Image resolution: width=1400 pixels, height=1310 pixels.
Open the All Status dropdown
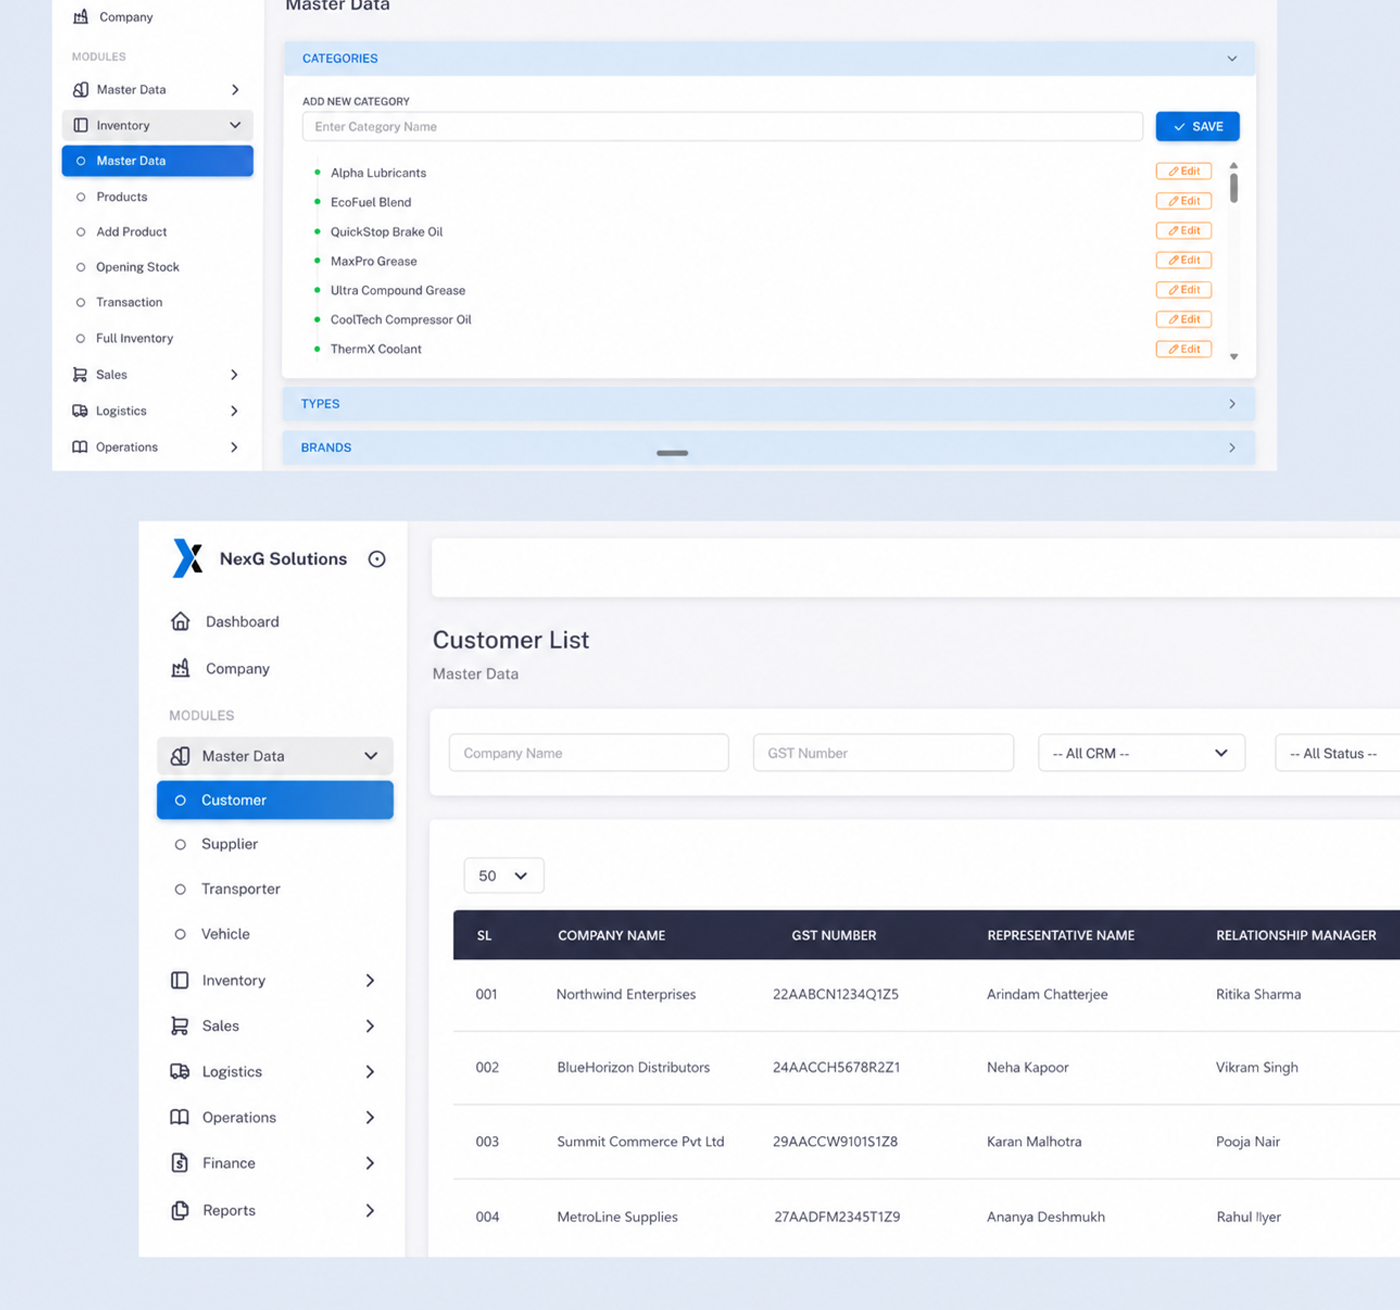pyautogui.click(x=1337, y=753)
